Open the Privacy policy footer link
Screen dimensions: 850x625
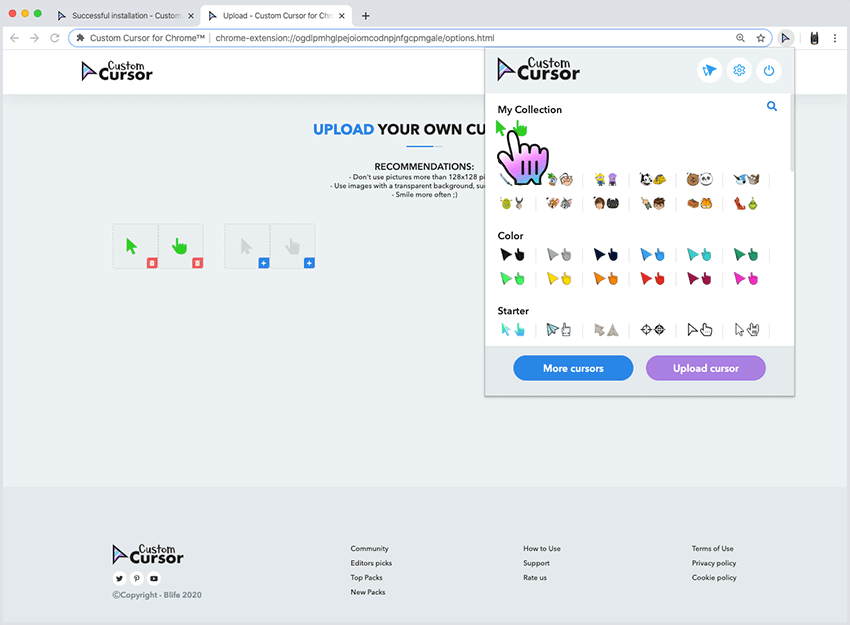(x=713, y=563)
